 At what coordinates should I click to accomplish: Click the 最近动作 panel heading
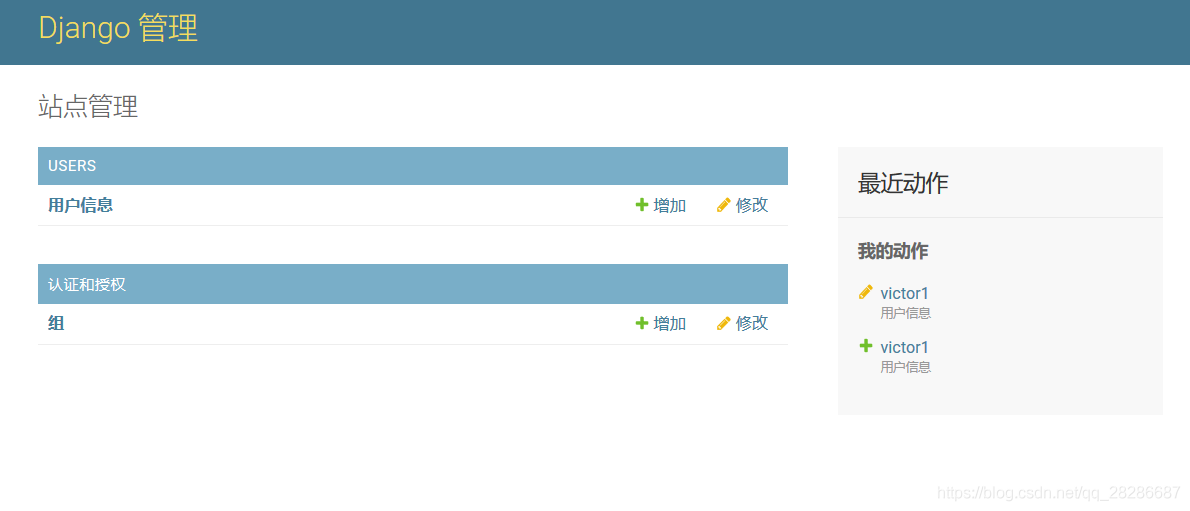point(903,183)
